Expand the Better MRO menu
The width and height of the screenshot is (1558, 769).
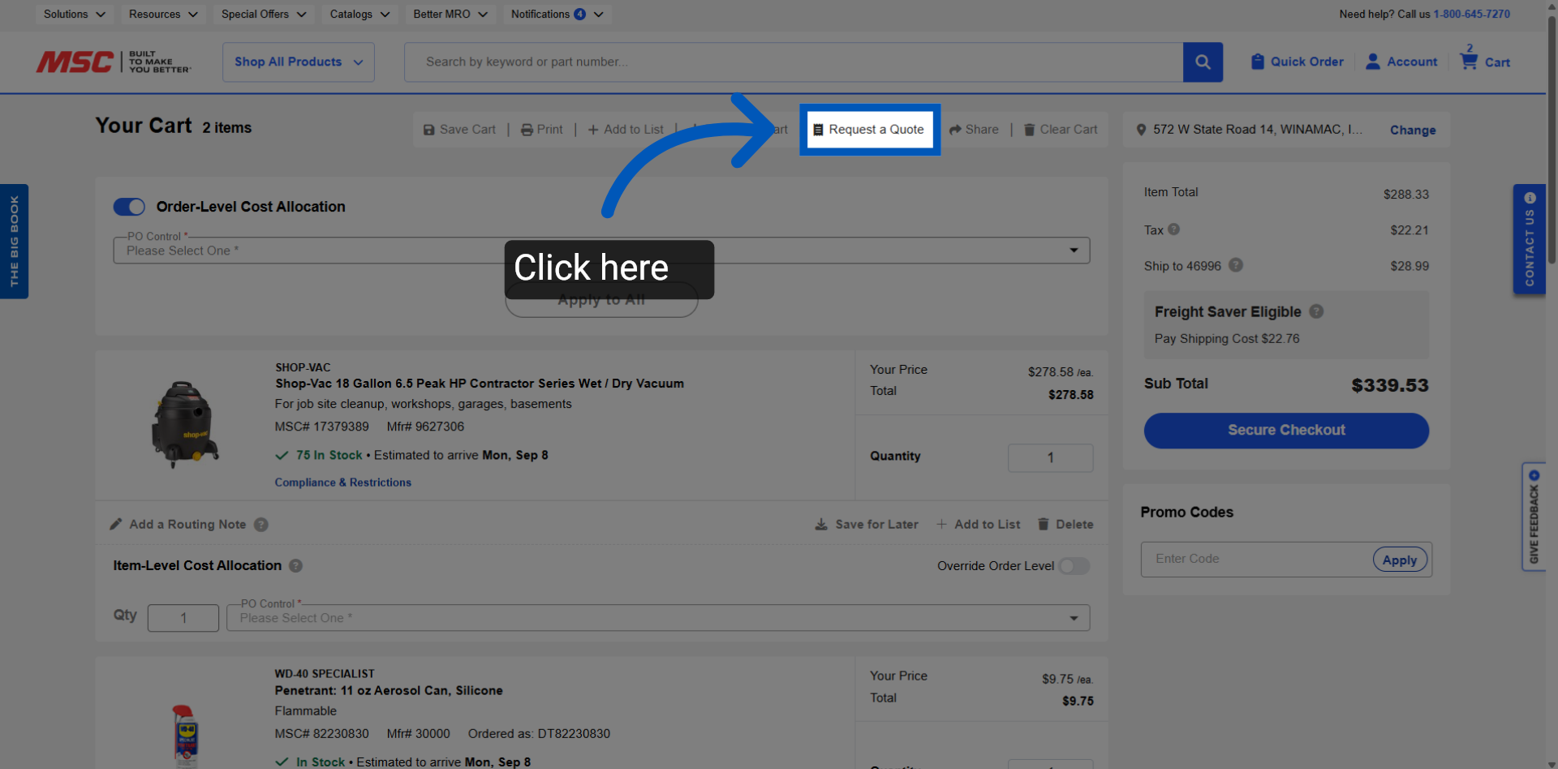coord(450,14)
